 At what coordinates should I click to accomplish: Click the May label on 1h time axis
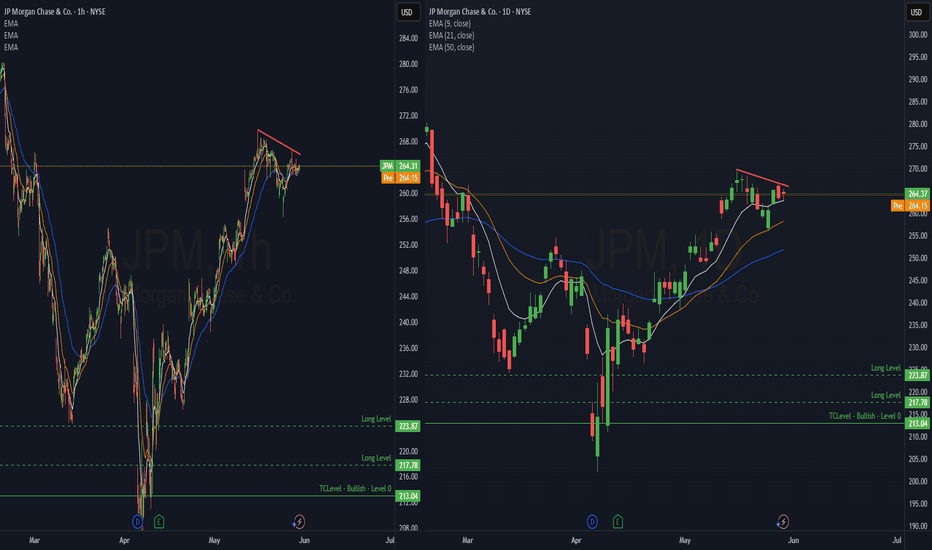[214, 540]
